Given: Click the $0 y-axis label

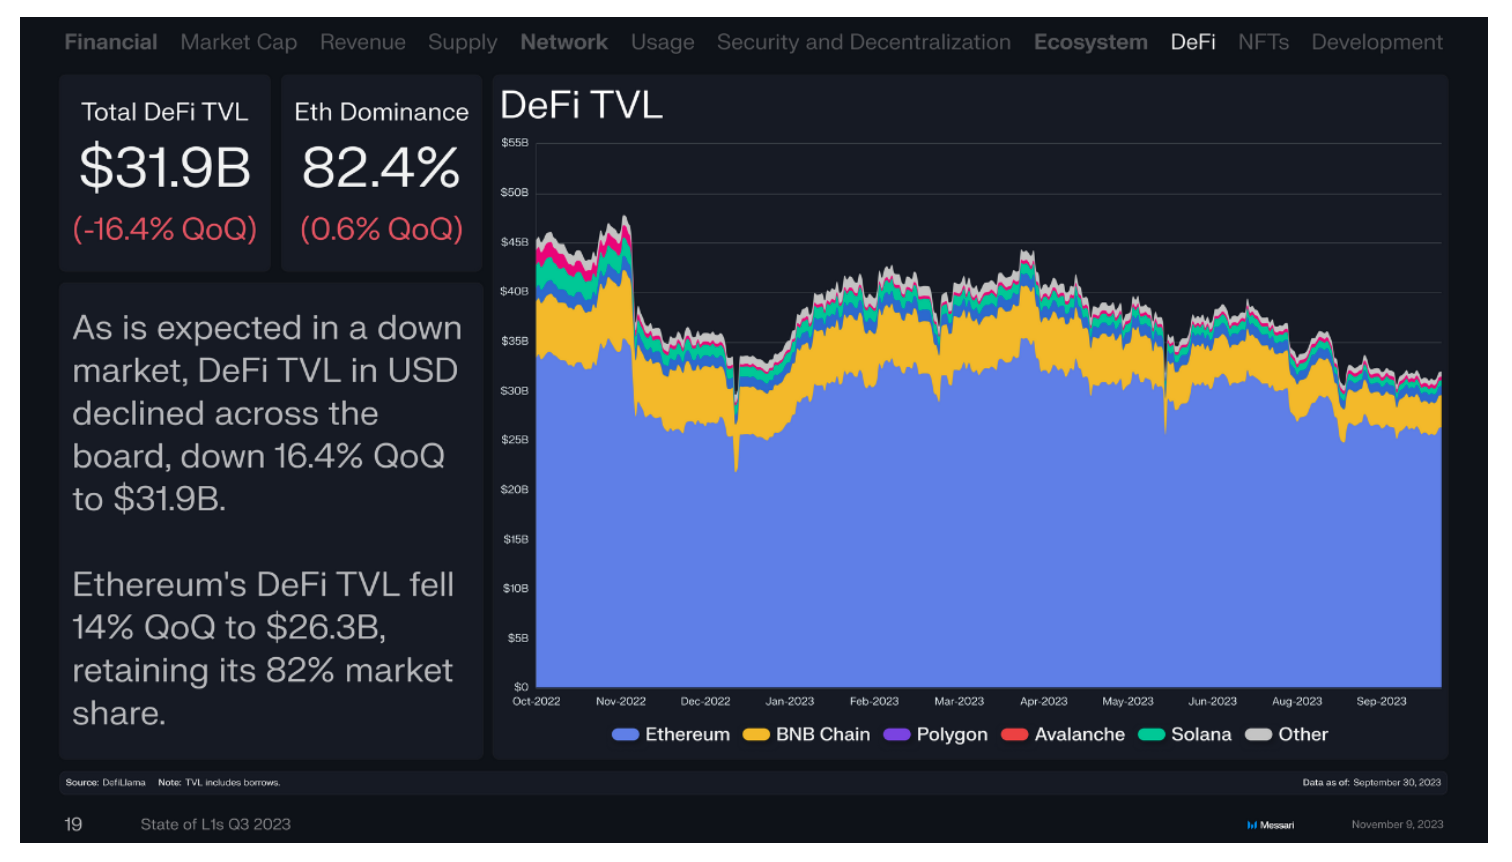Looking at the screenshot, I should click(521, 687).
